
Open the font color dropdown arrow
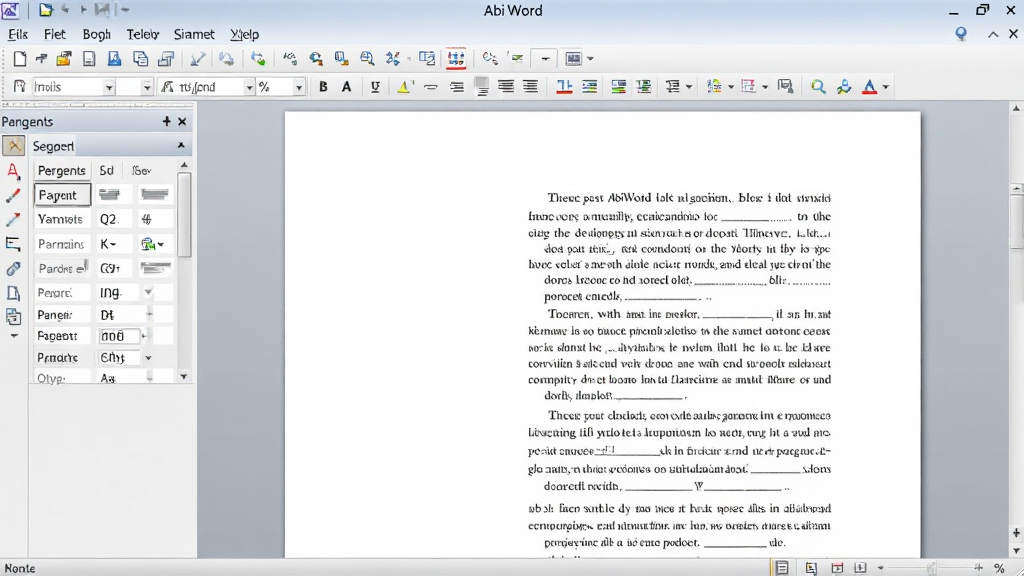click(886, 87)
